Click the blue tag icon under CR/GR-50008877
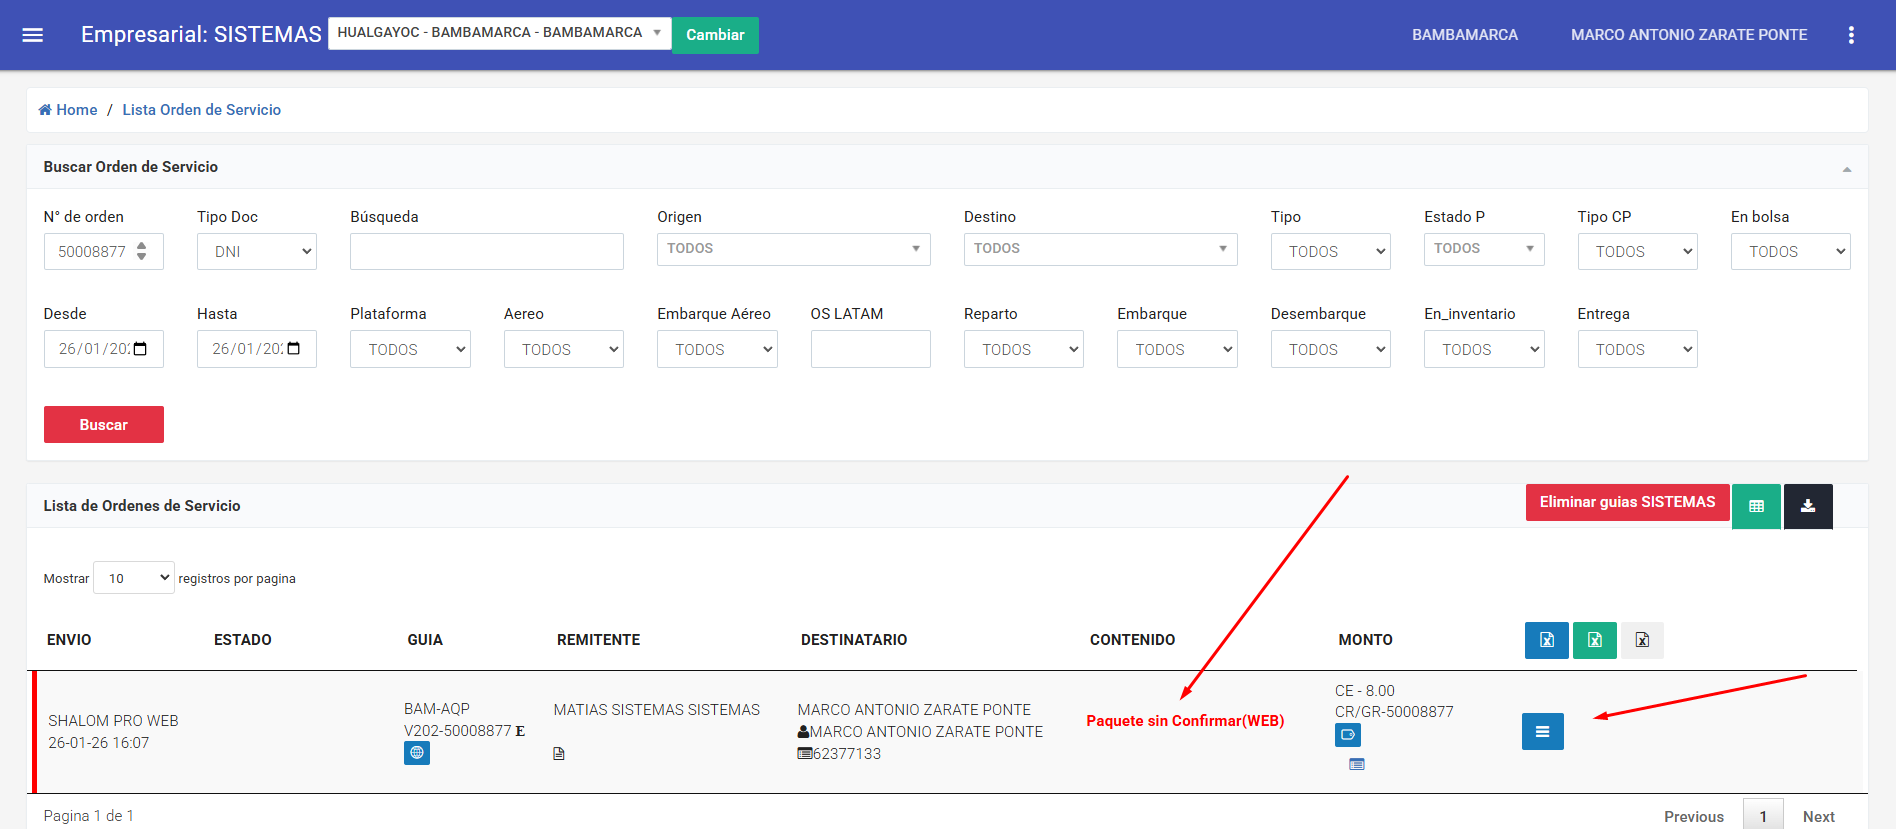 click(1347, 735)
